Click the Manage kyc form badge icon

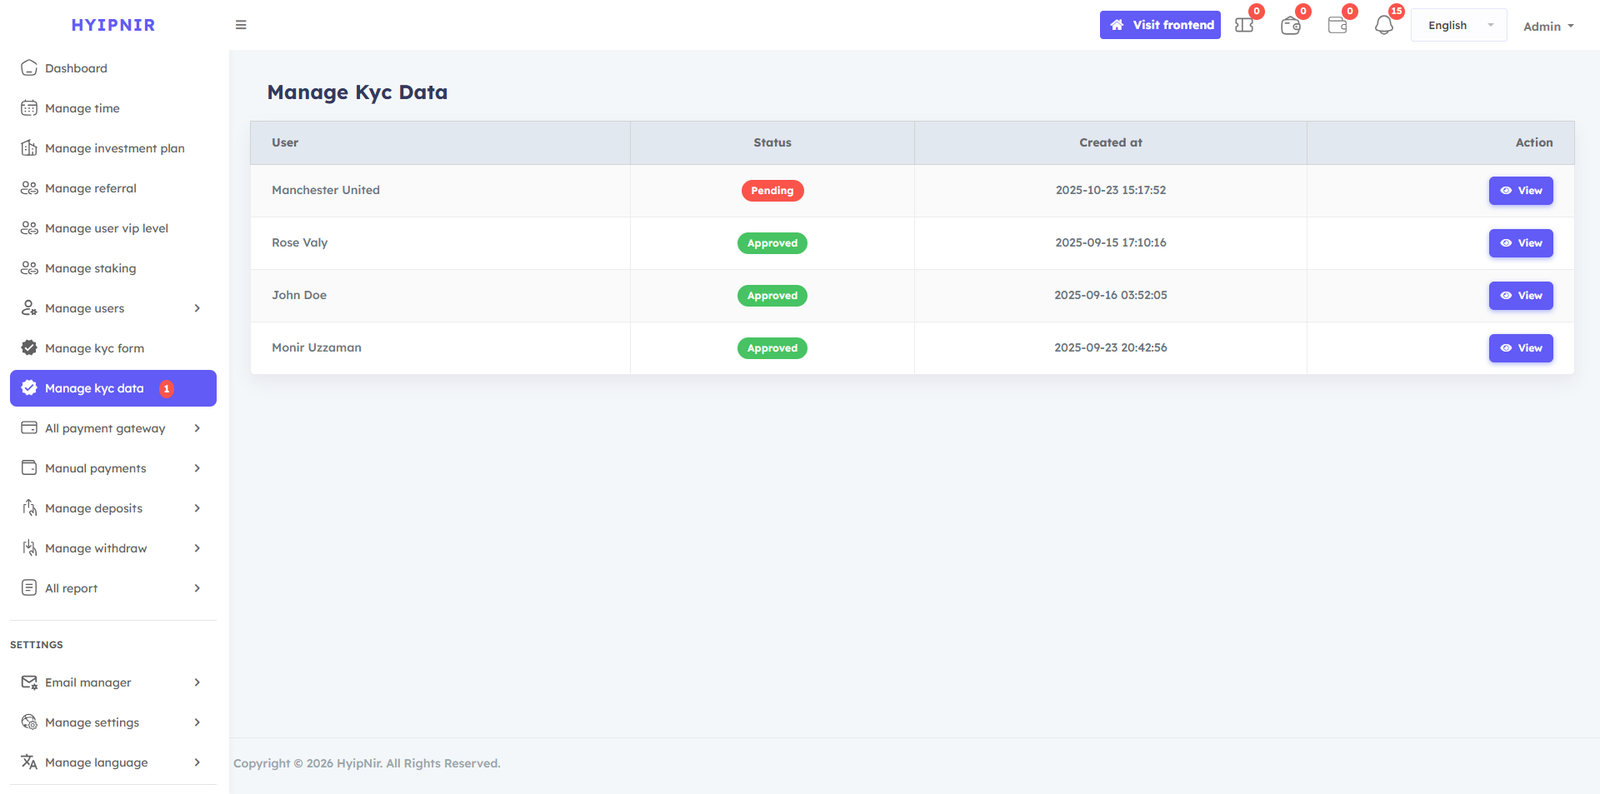(x=29, y=348)
